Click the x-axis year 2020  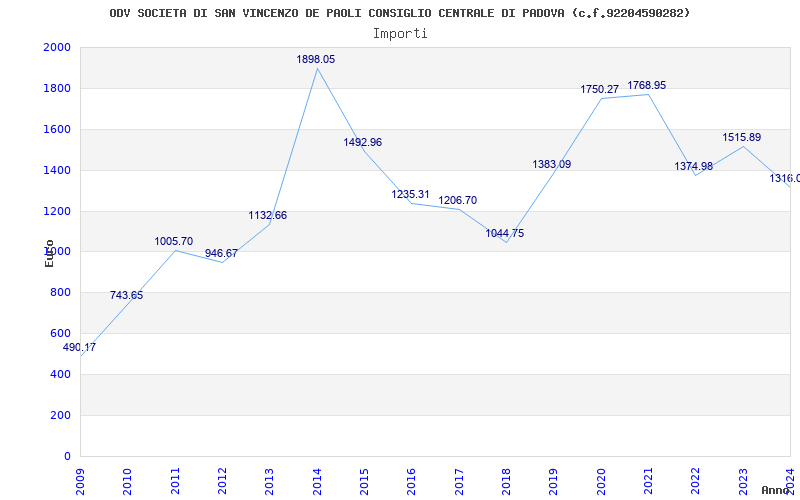point(601,481)
